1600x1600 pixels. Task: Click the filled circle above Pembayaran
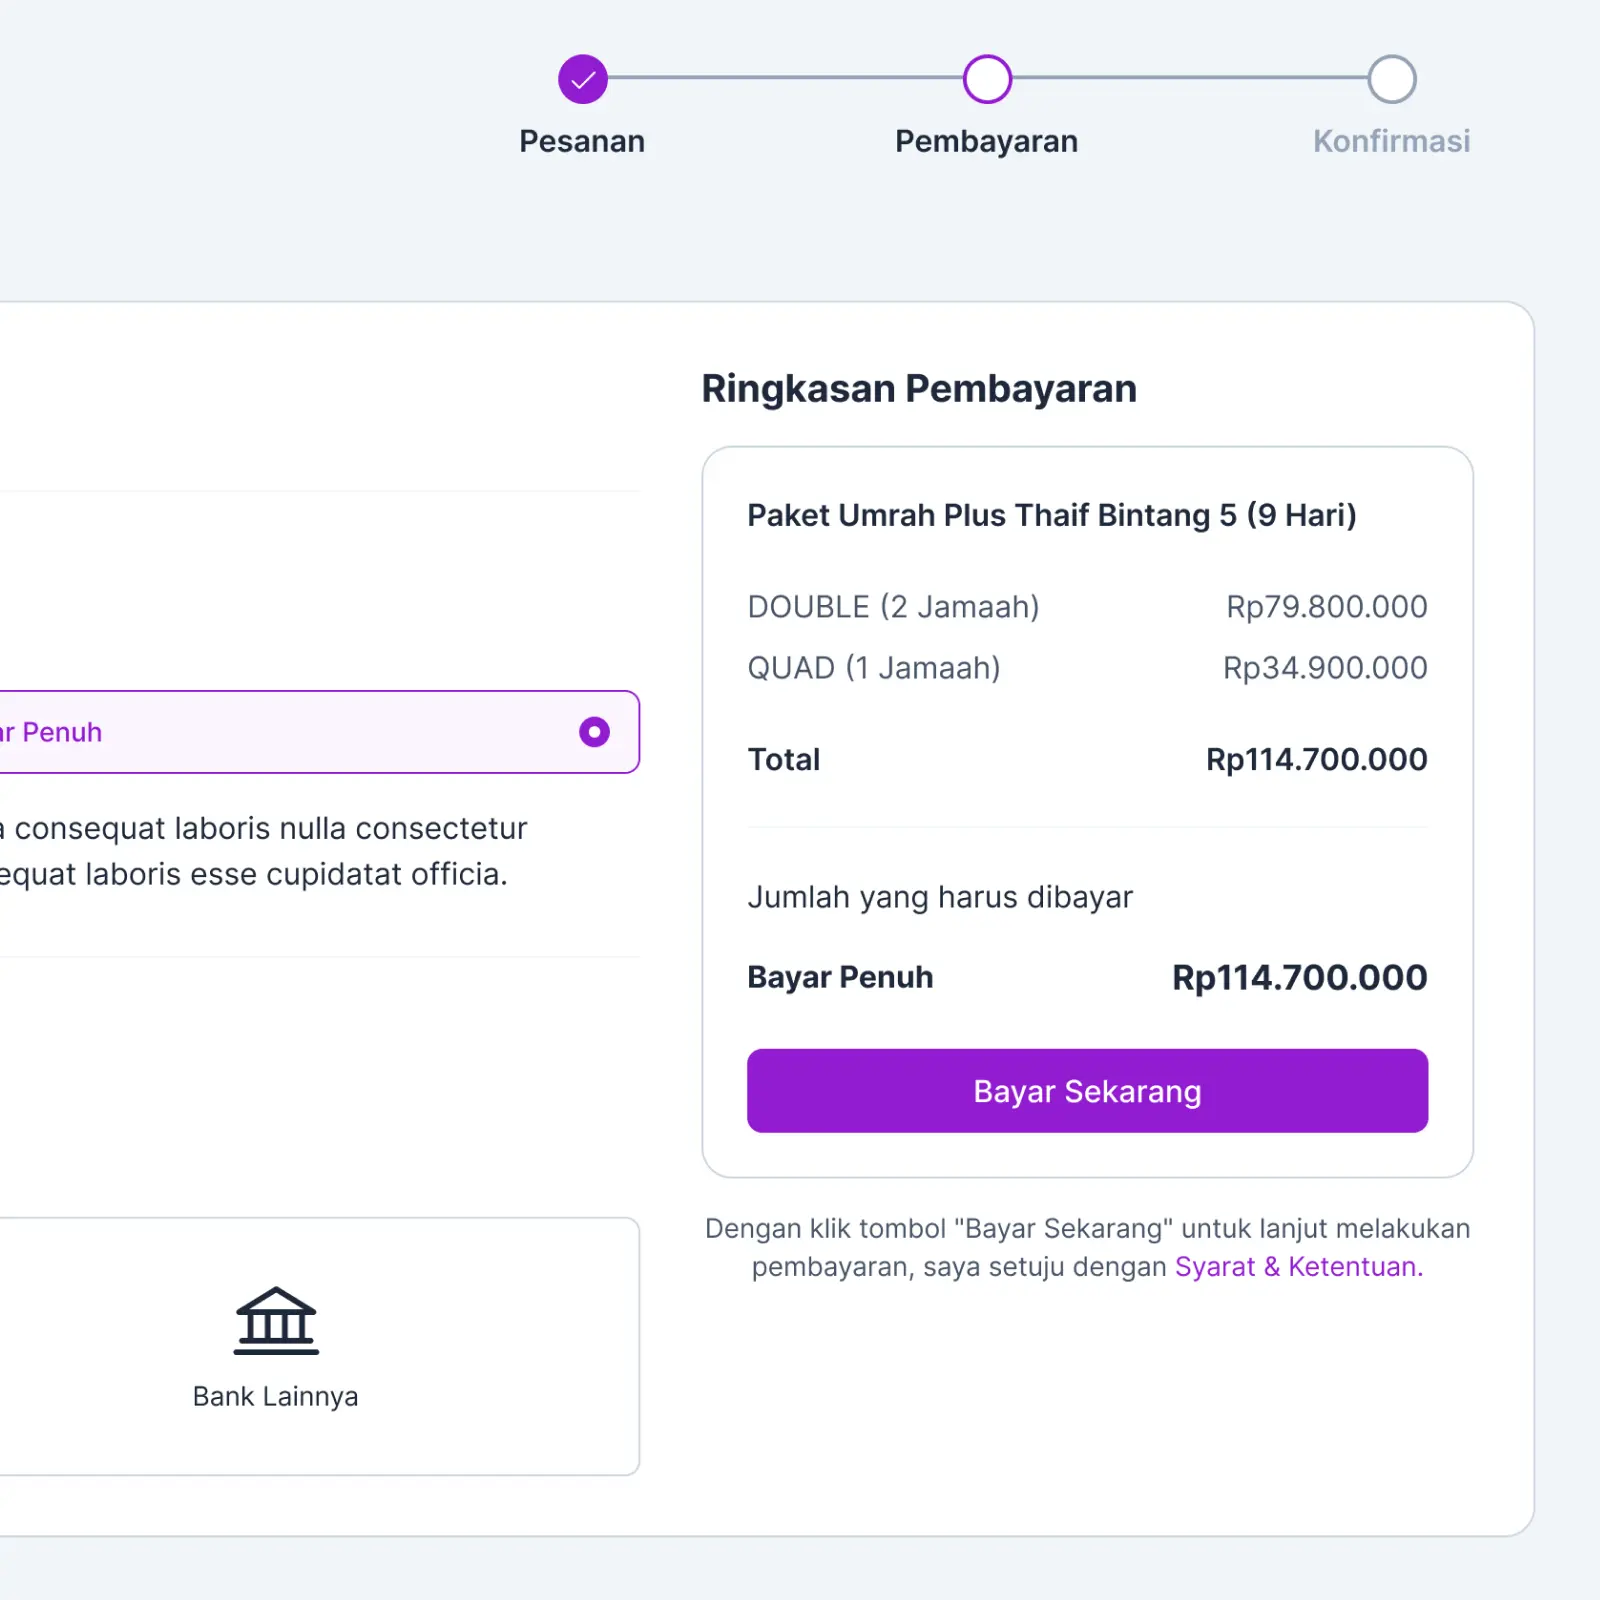point(987,78)
